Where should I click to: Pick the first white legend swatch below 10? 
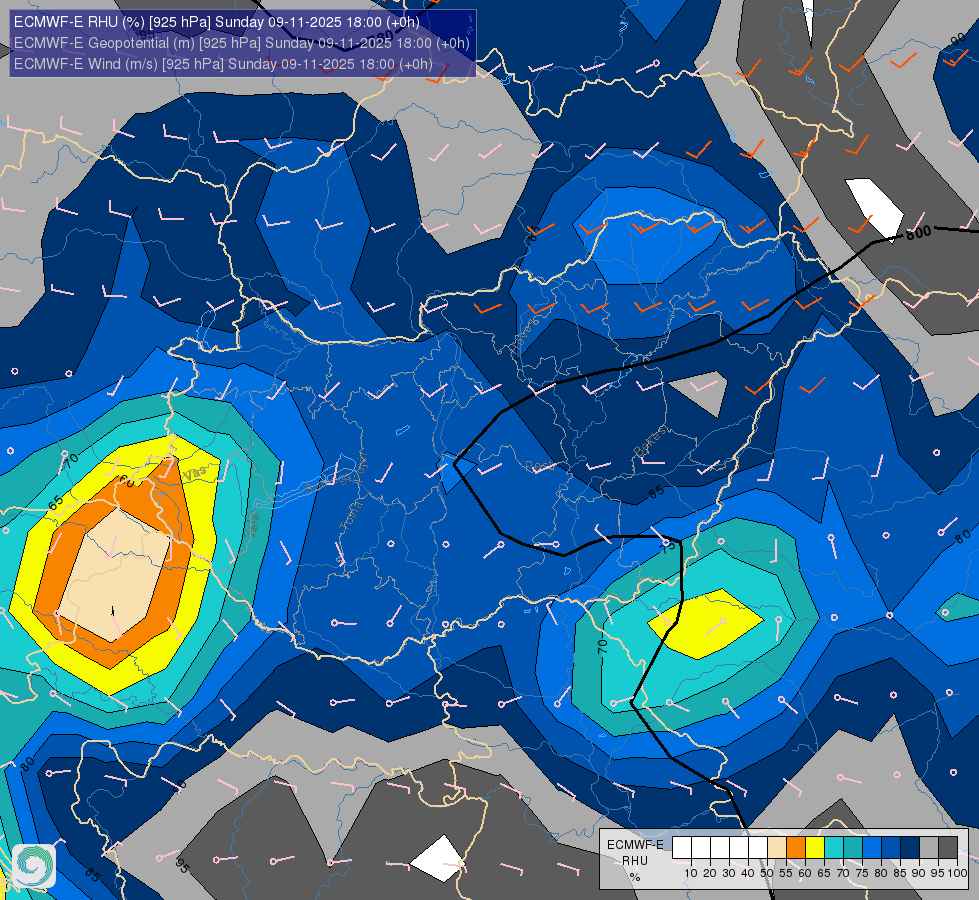[682, 847]
